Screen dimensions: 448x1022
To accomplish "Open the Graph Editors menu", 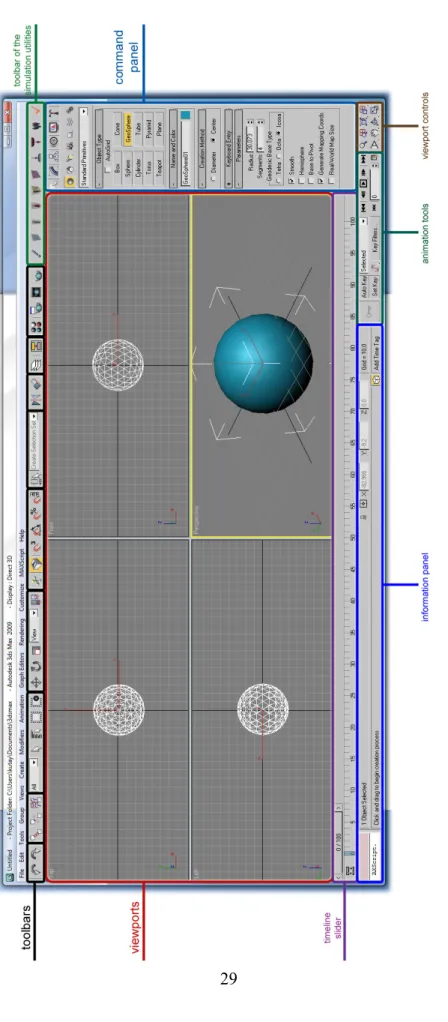I will coord(22,669).
